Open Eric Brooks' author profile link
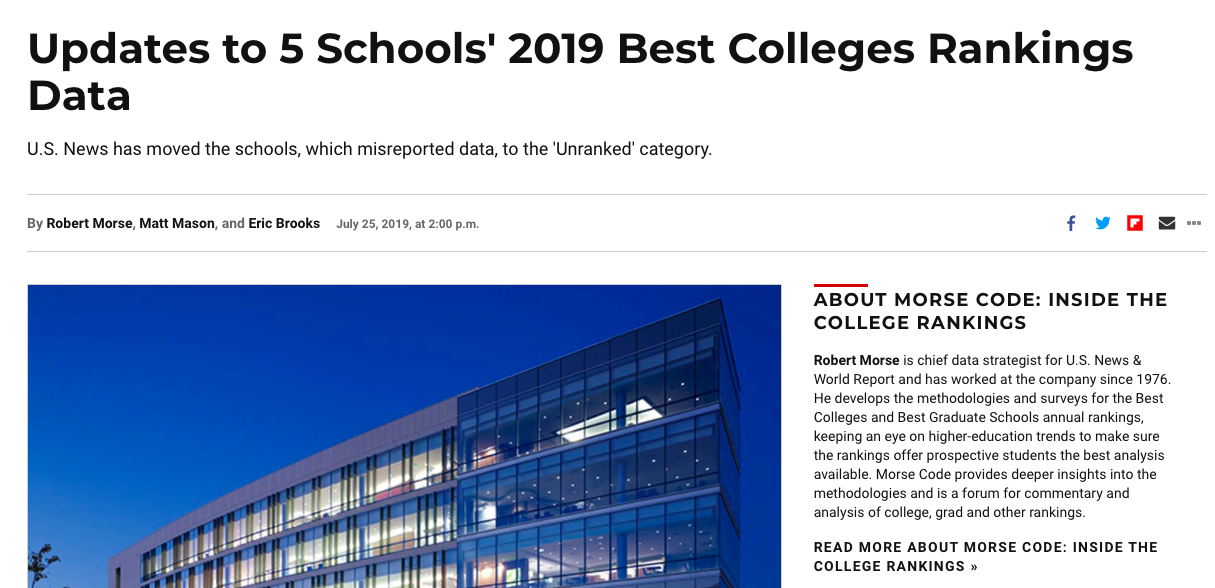The image size is (1215, 588). point(284,224)
